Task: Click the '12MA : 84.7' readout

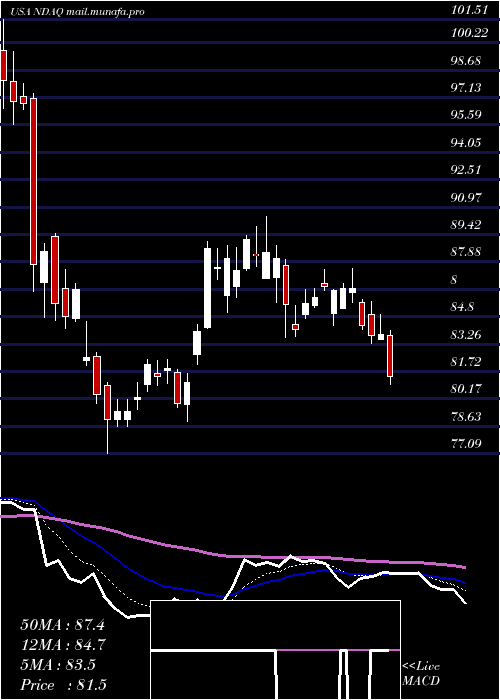Action: (62, 645)
